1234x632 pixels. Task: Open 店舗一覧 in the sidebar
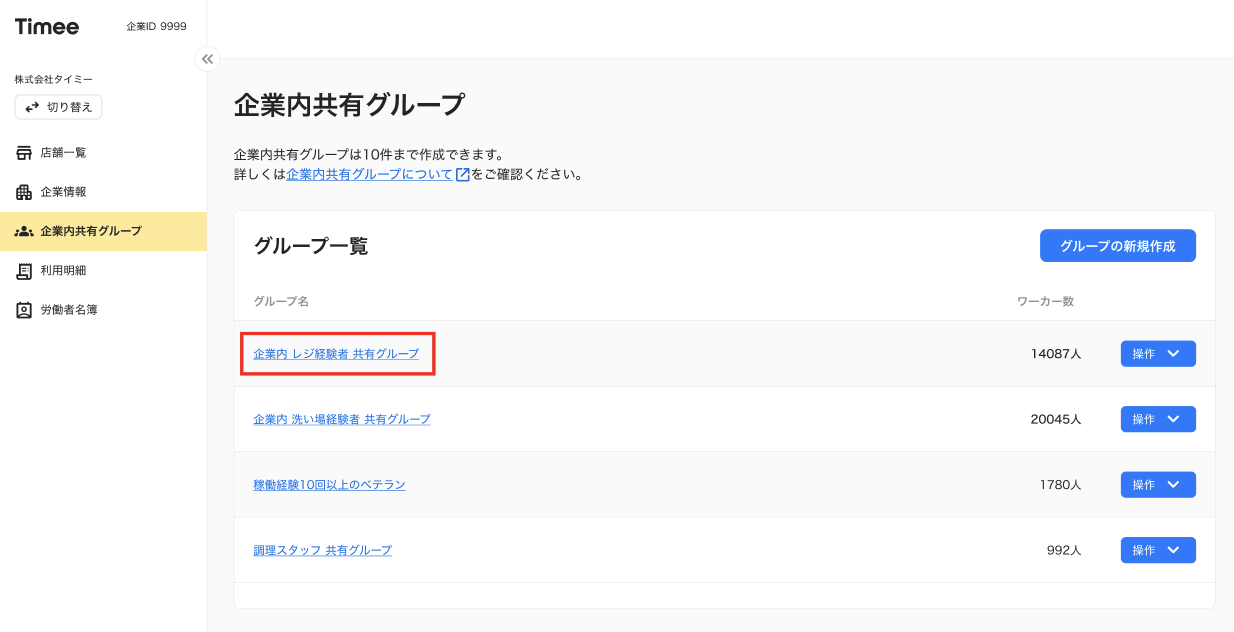[103, 153]
